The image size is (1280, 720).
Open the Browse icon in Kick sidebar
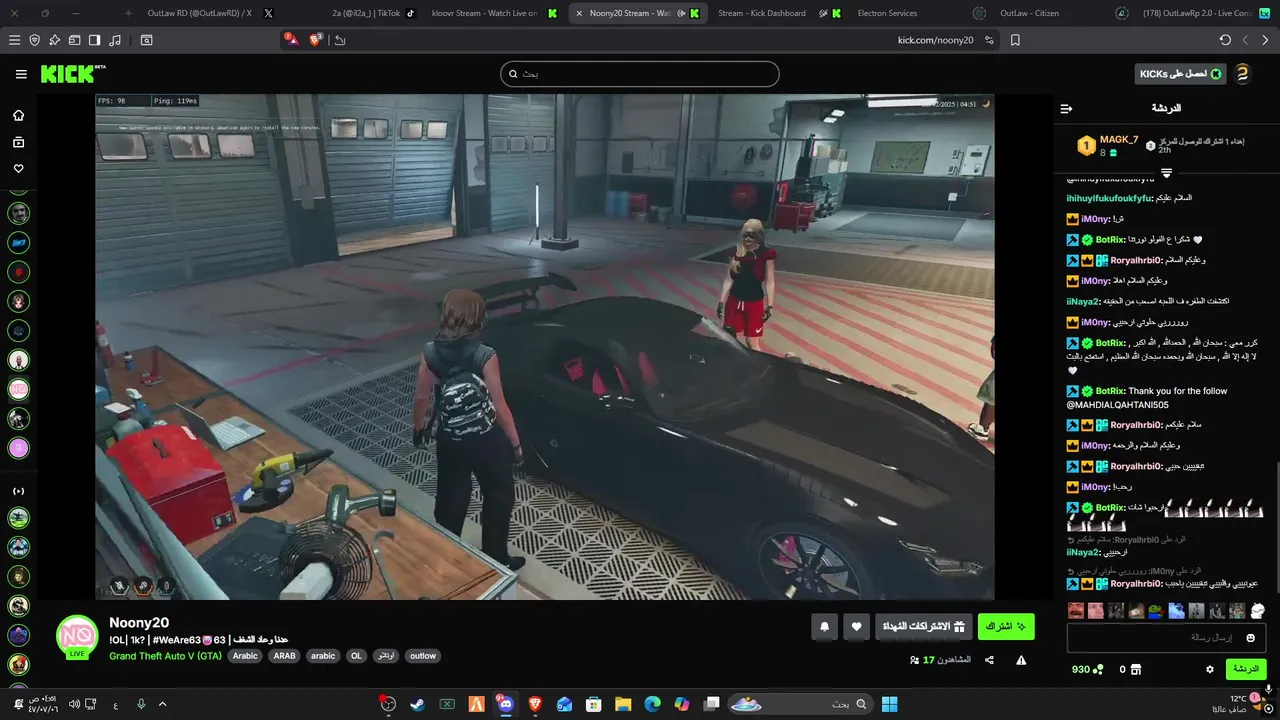point(18,142)
